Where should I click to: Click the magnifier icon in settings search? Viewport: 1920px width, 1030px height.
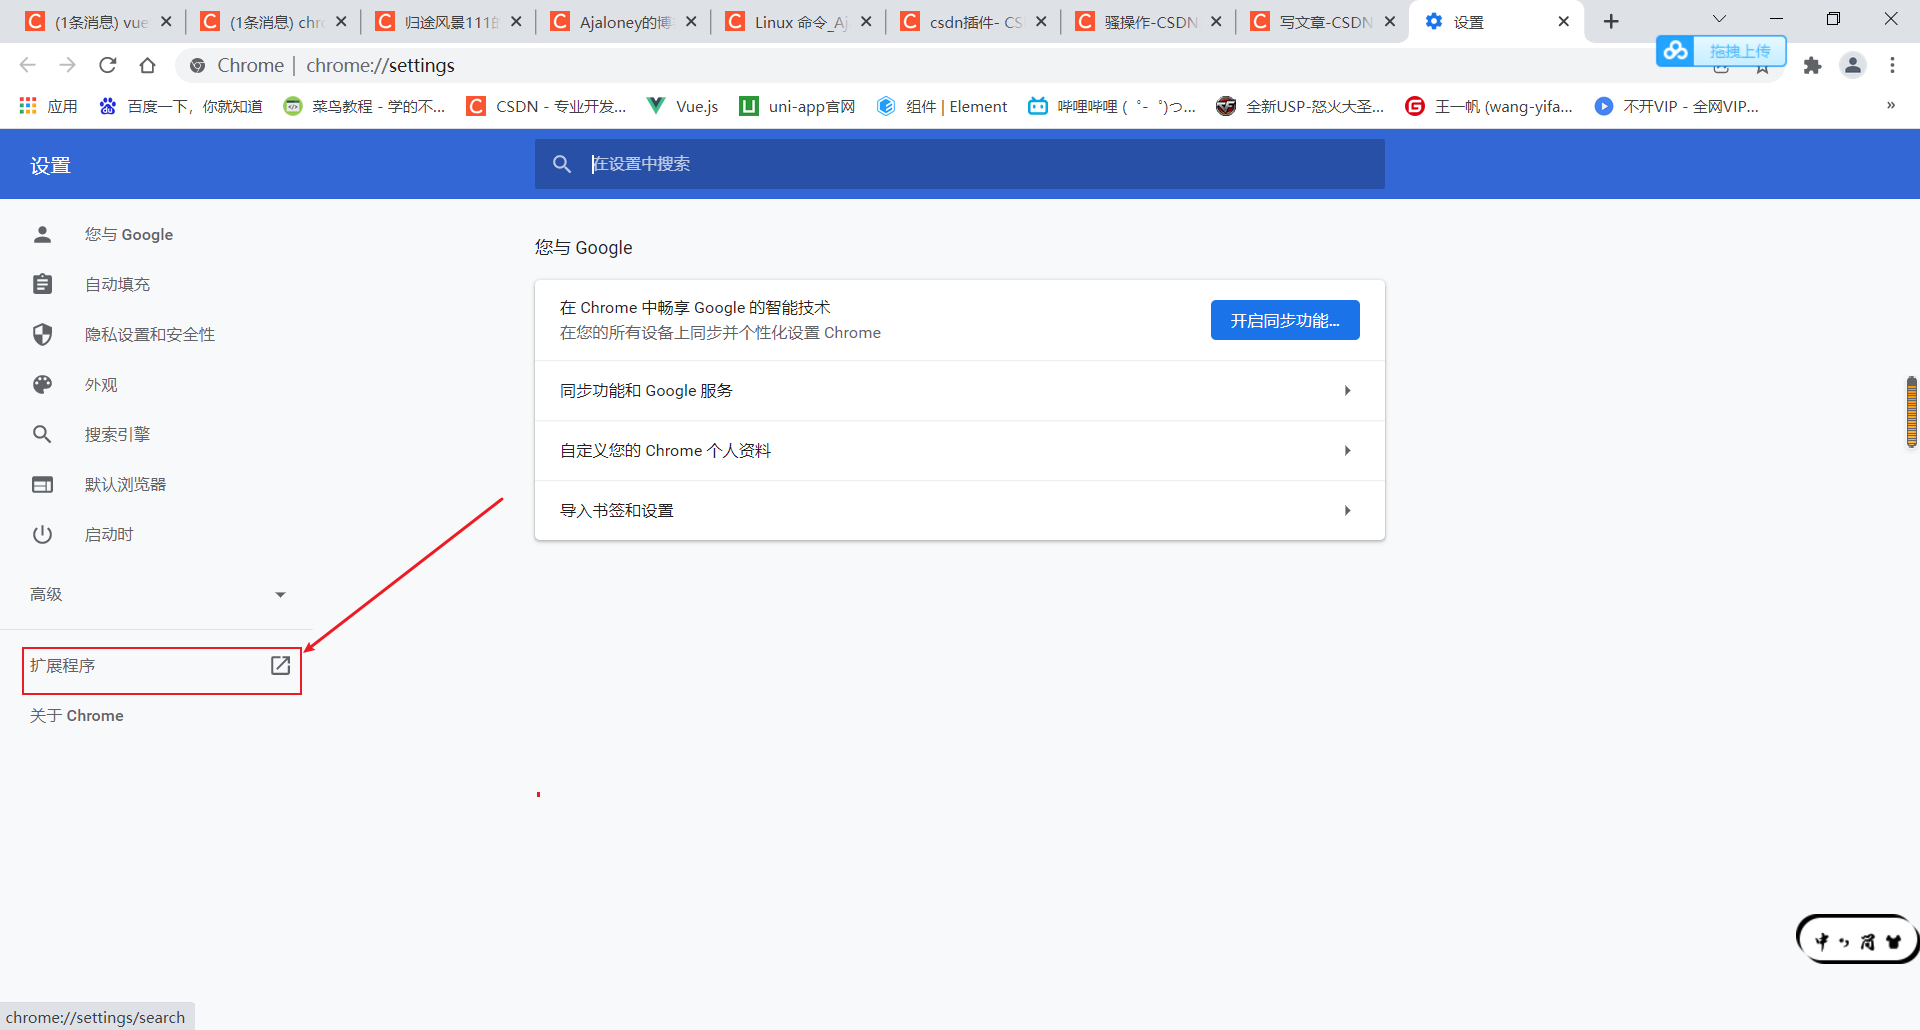(562, 164)
